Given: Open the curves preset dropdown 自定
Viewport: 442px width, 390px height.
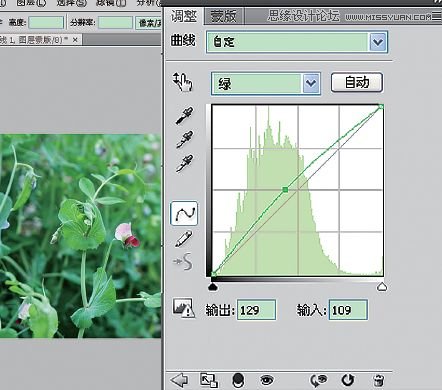Looking at the screenshot, I should point(297,42).
